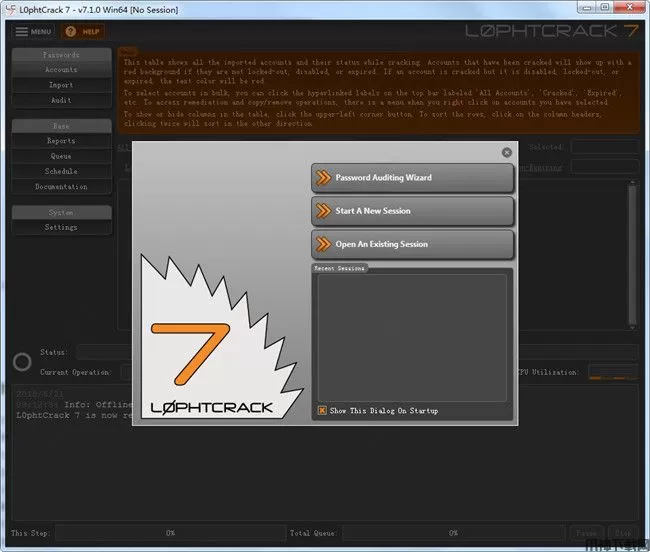650x552 pixels.
Task: Open the Documentation sidebar item
Action: pyautogui.click(x=61, y=186)
